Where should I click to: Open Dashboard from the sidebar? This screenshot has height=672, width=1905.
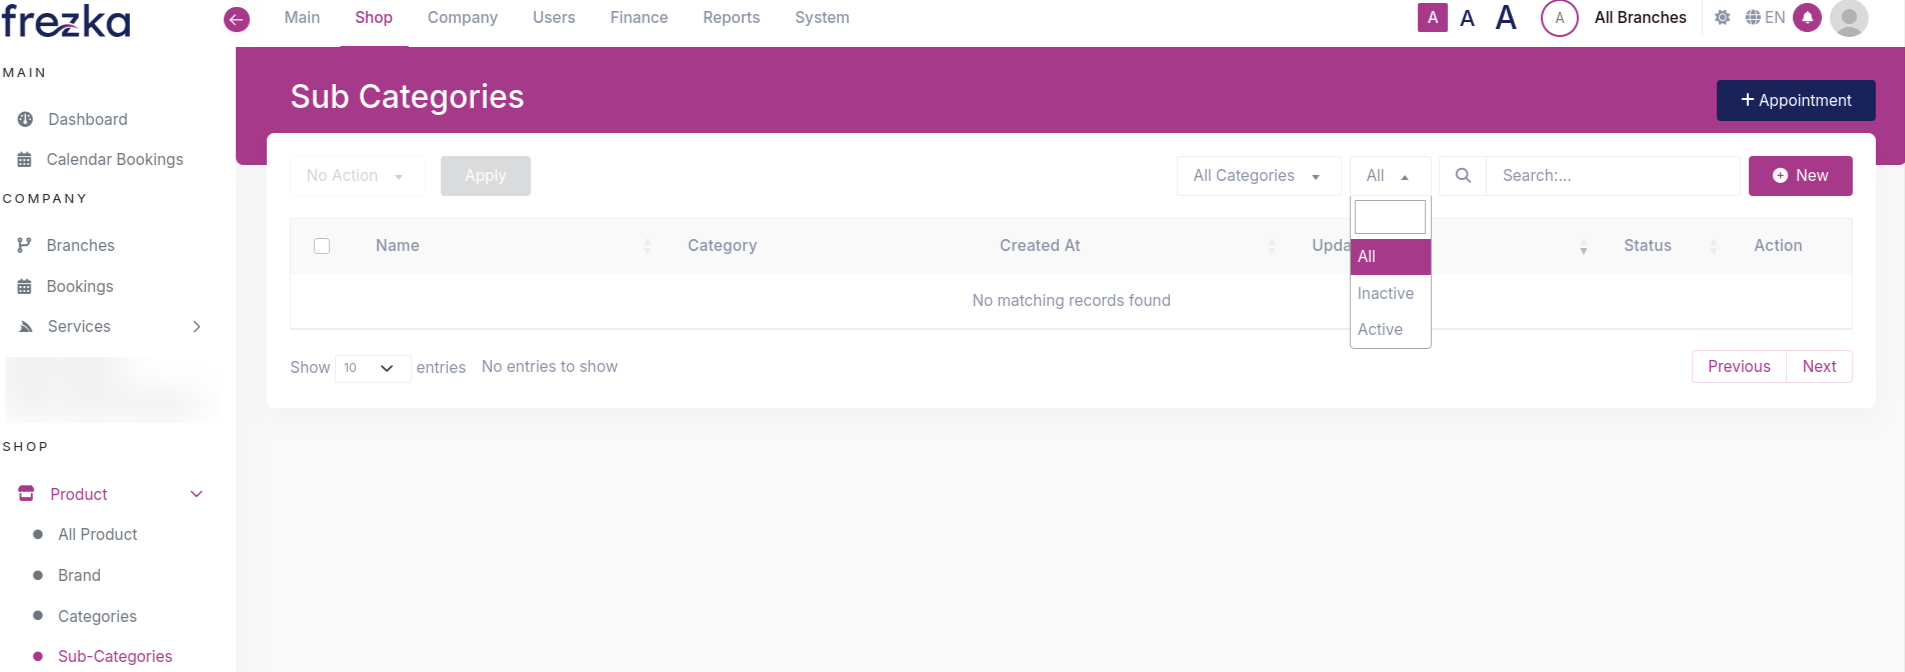coord(87,119)
